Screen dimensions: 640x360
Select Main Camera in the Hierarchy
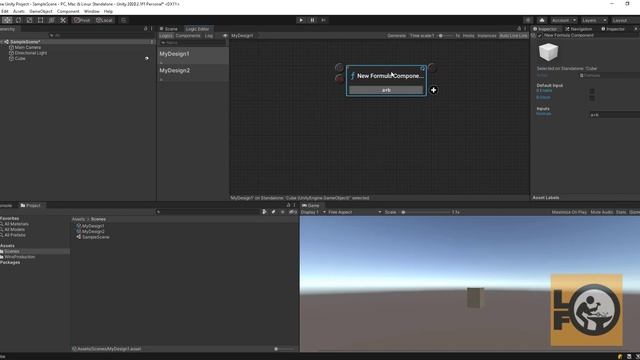[27, 48]
